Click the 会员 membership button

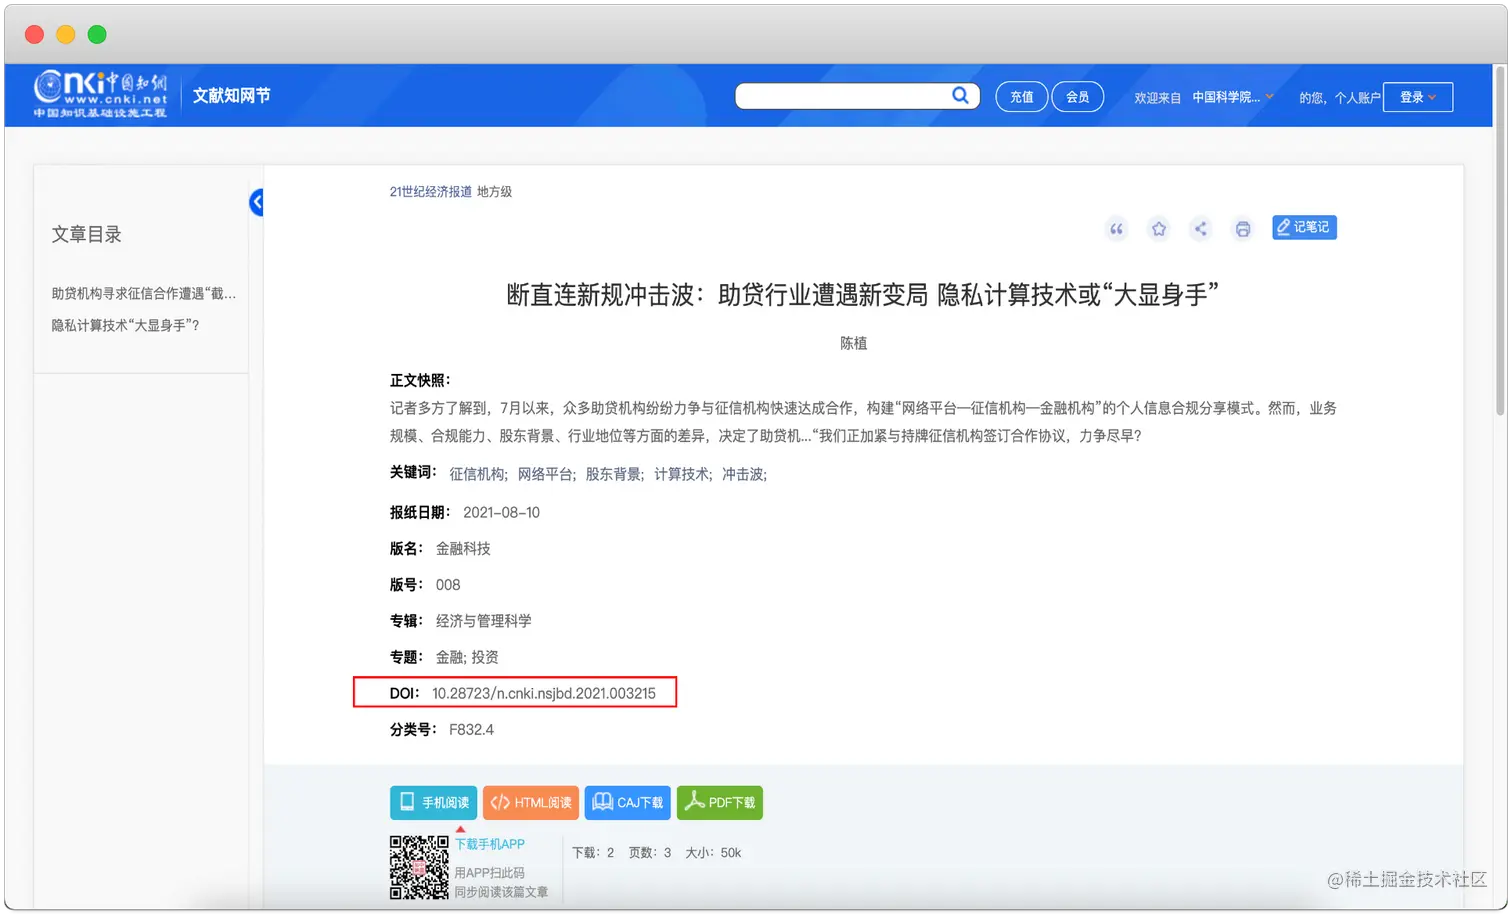(x=1077, y=96)
